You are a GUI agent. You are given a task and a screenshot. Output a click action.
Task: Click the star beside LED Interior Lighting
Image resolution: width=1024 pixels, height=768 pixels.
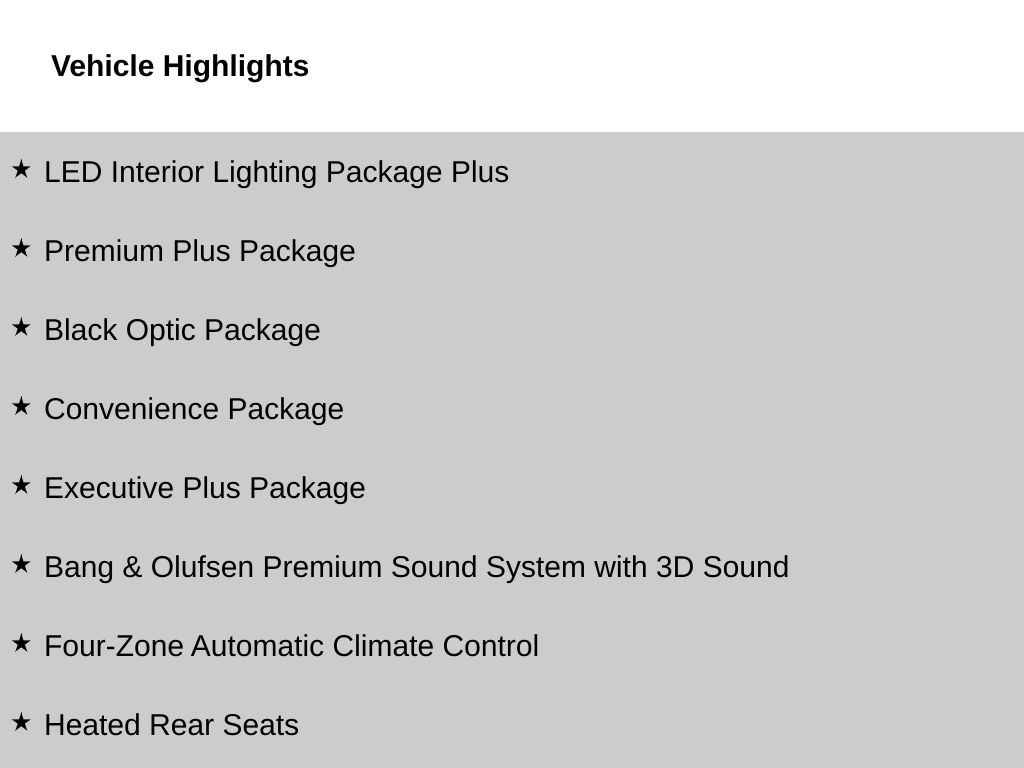(21, 169)
